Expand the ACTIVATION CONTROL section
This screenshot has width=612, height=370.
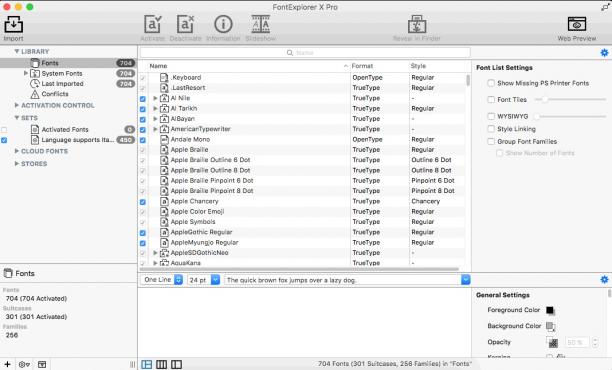16,105
